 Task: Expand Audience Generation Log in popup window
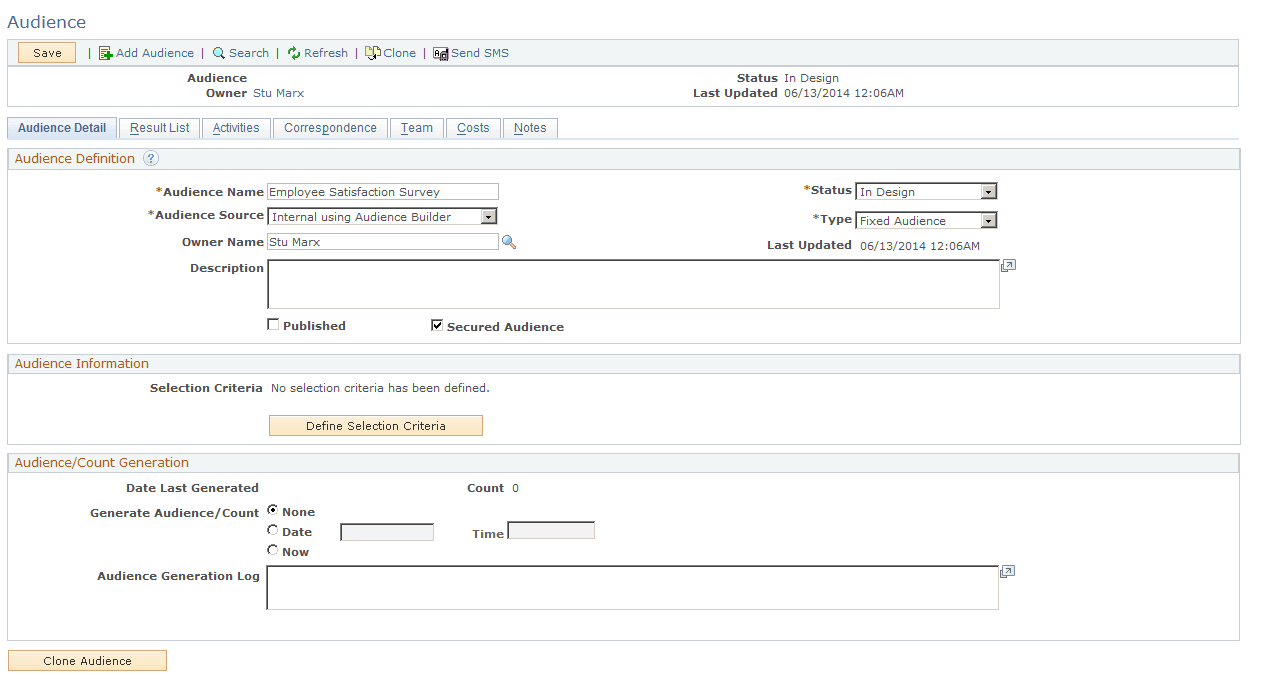click(1007, 572)
